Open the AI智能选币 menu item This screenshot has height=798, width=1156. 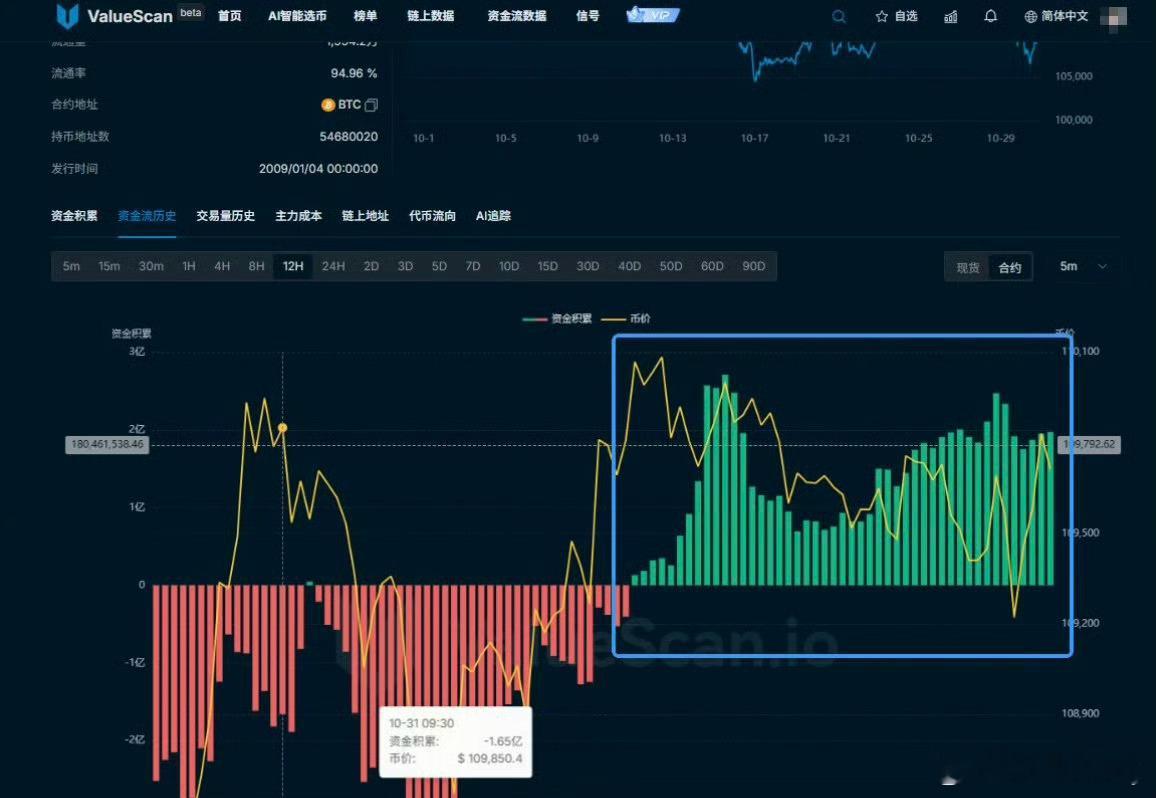[294, 15]
